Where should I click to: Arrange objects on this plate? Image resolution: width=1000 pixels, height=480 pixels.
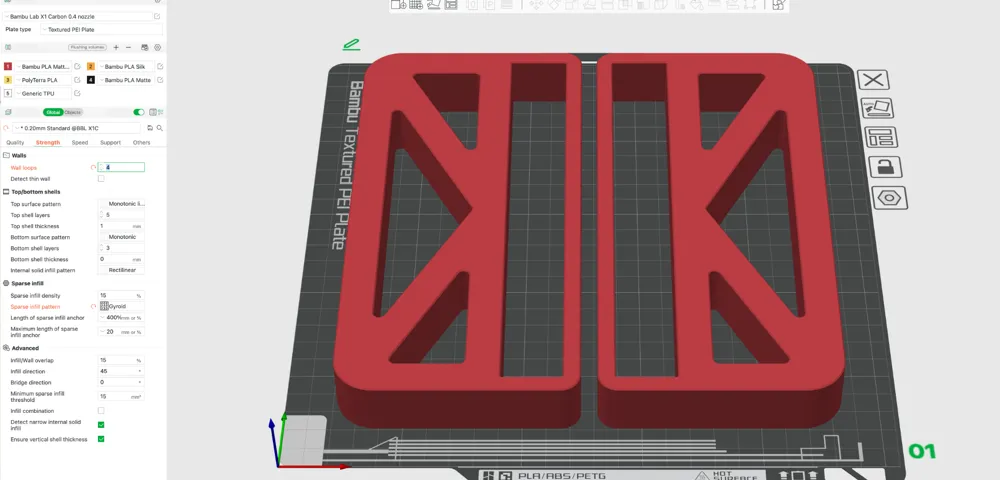881,137
